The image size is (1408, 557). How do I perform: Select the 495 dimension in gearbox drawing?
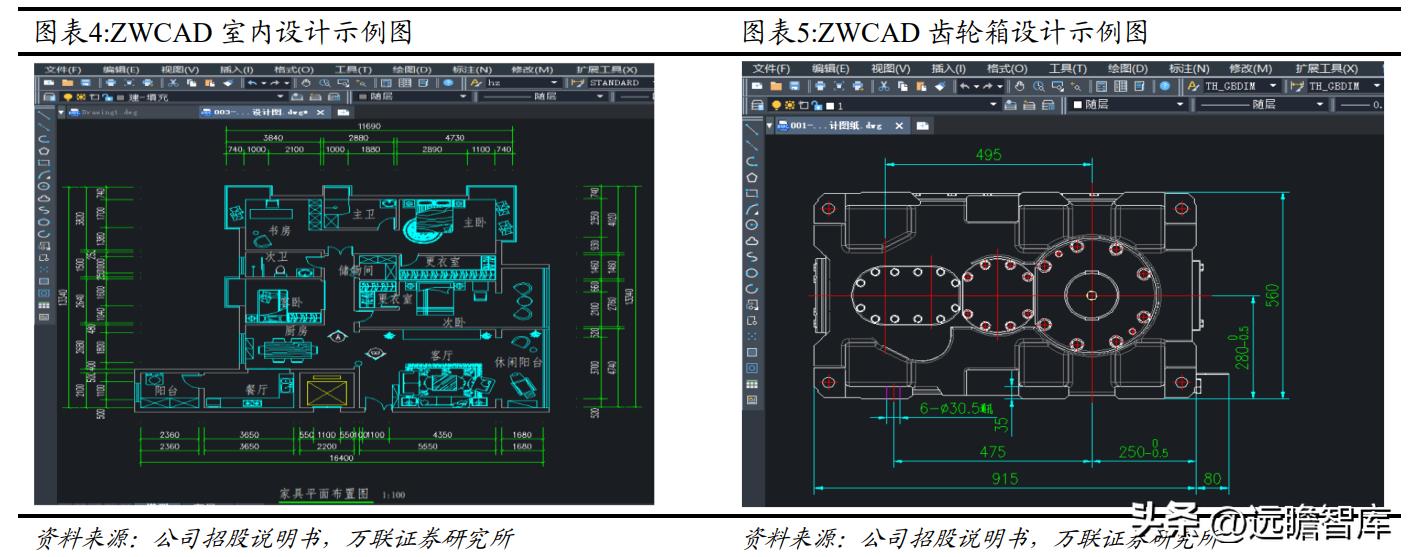click(989, 155)
